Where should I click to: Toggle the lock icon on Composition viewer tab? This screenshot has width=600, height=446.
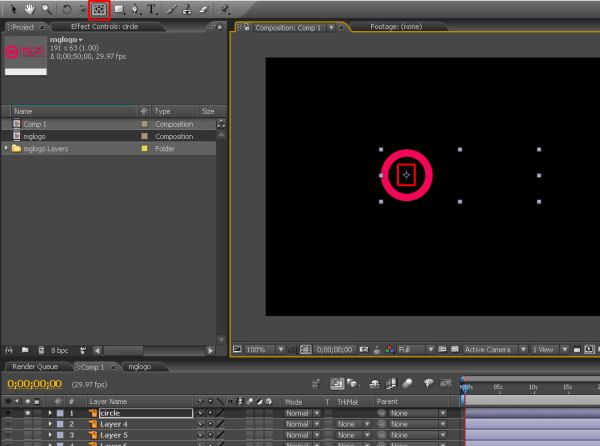247,27
